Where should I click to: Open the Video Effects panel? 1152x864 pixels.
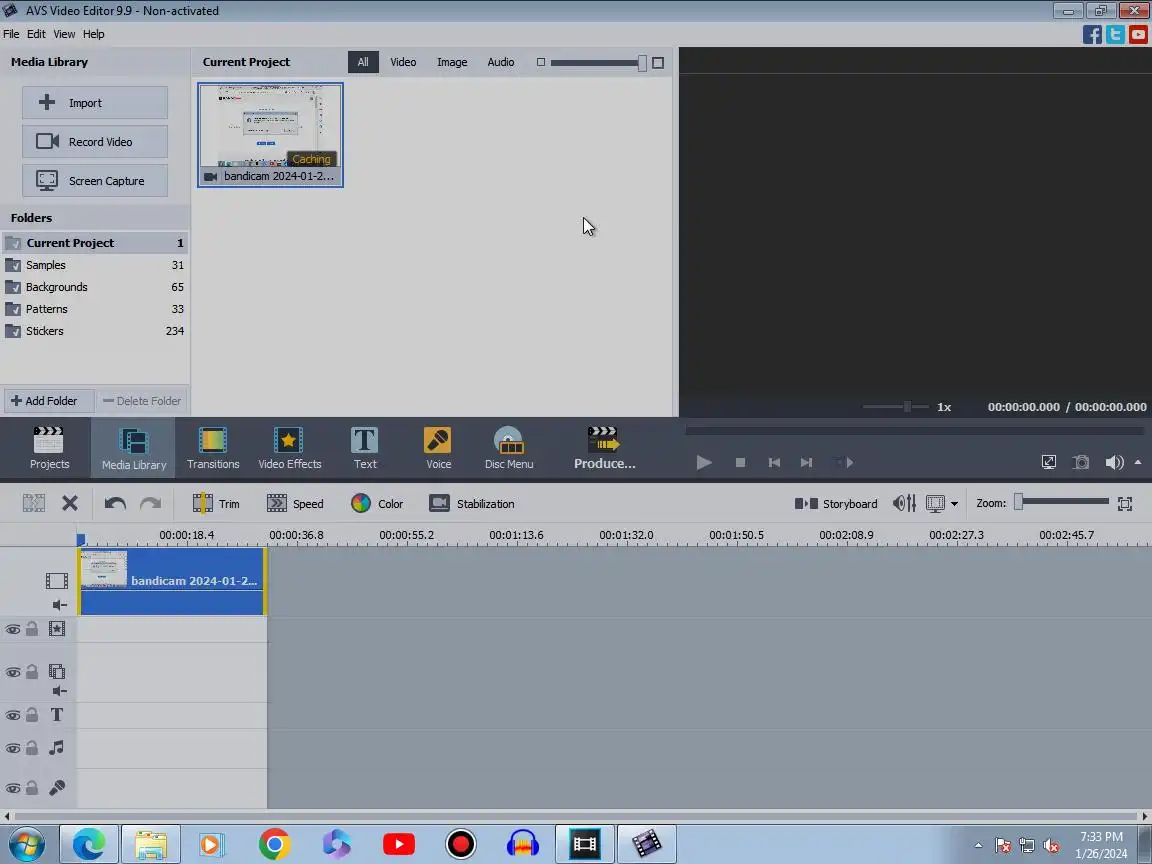(x=289, y=448)
